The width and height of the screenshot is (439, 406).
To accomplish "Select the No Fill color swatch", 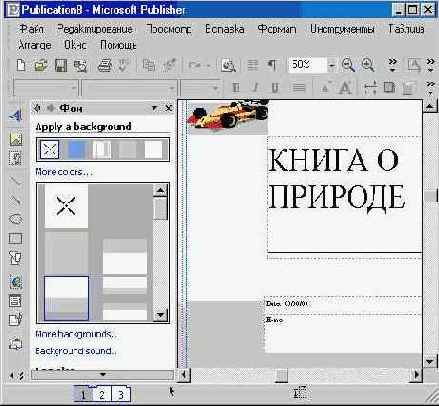I will click(x=49, y=149).
